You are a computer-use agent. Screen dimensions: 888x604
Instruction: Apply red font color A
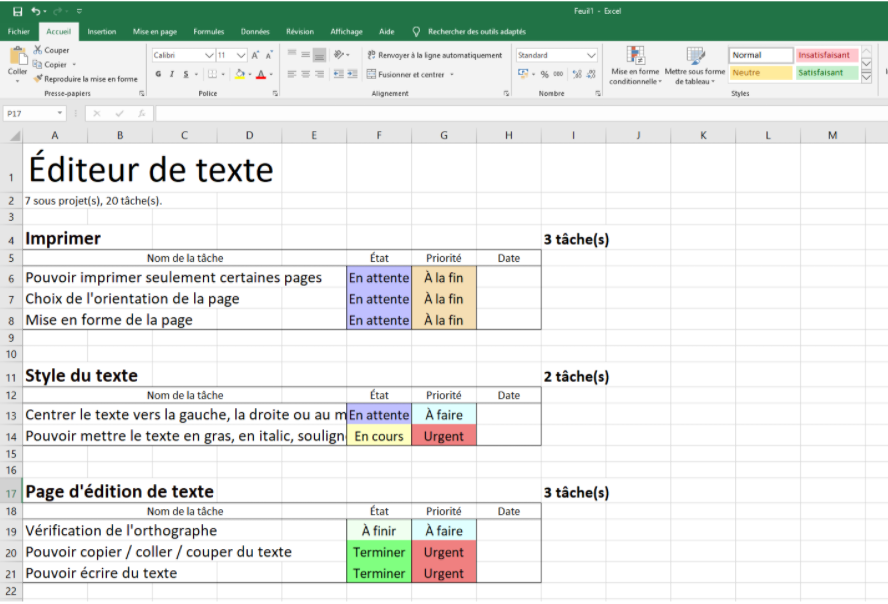(x=261, y=74)
